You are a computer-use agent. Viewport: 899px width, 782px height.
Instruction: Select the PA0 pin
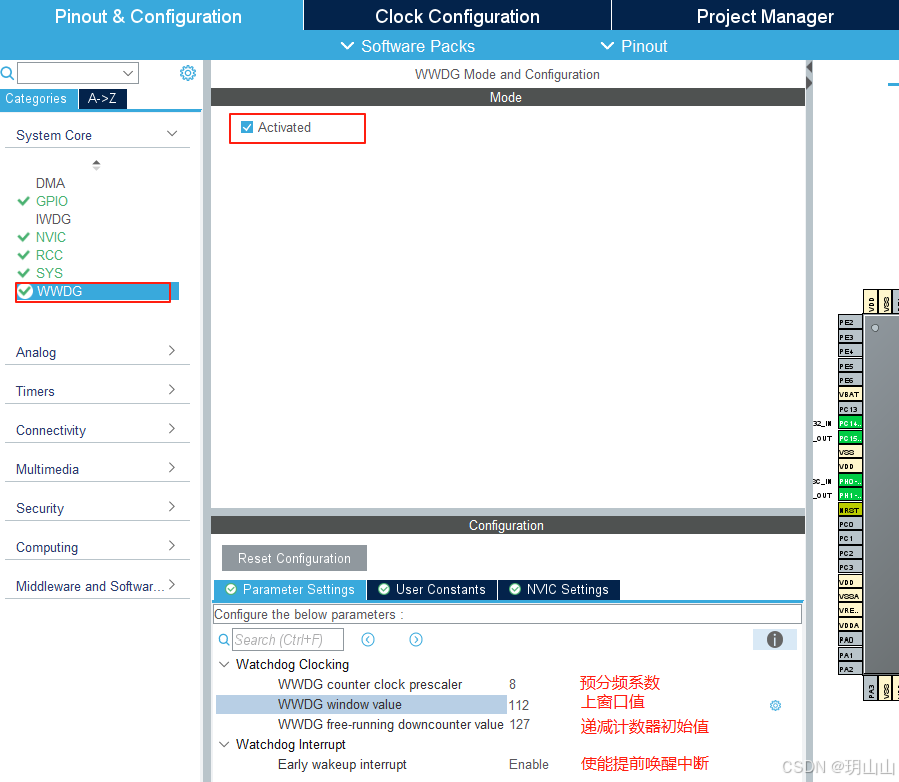pos(850,639)
